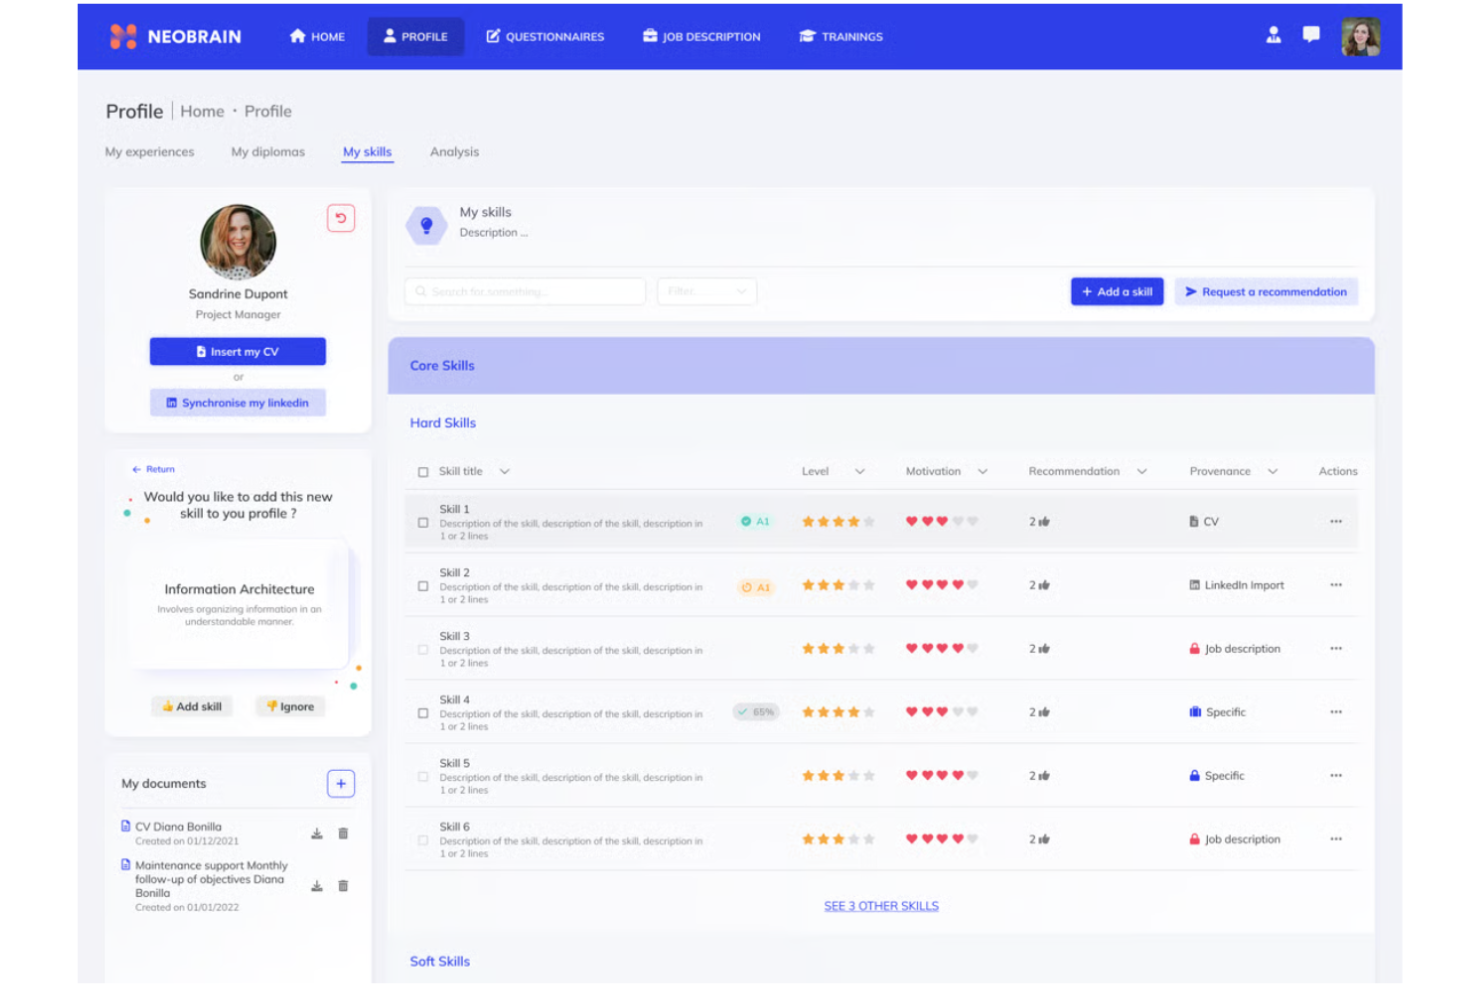Download the CV Diana Bonilla document

point(316,832)
